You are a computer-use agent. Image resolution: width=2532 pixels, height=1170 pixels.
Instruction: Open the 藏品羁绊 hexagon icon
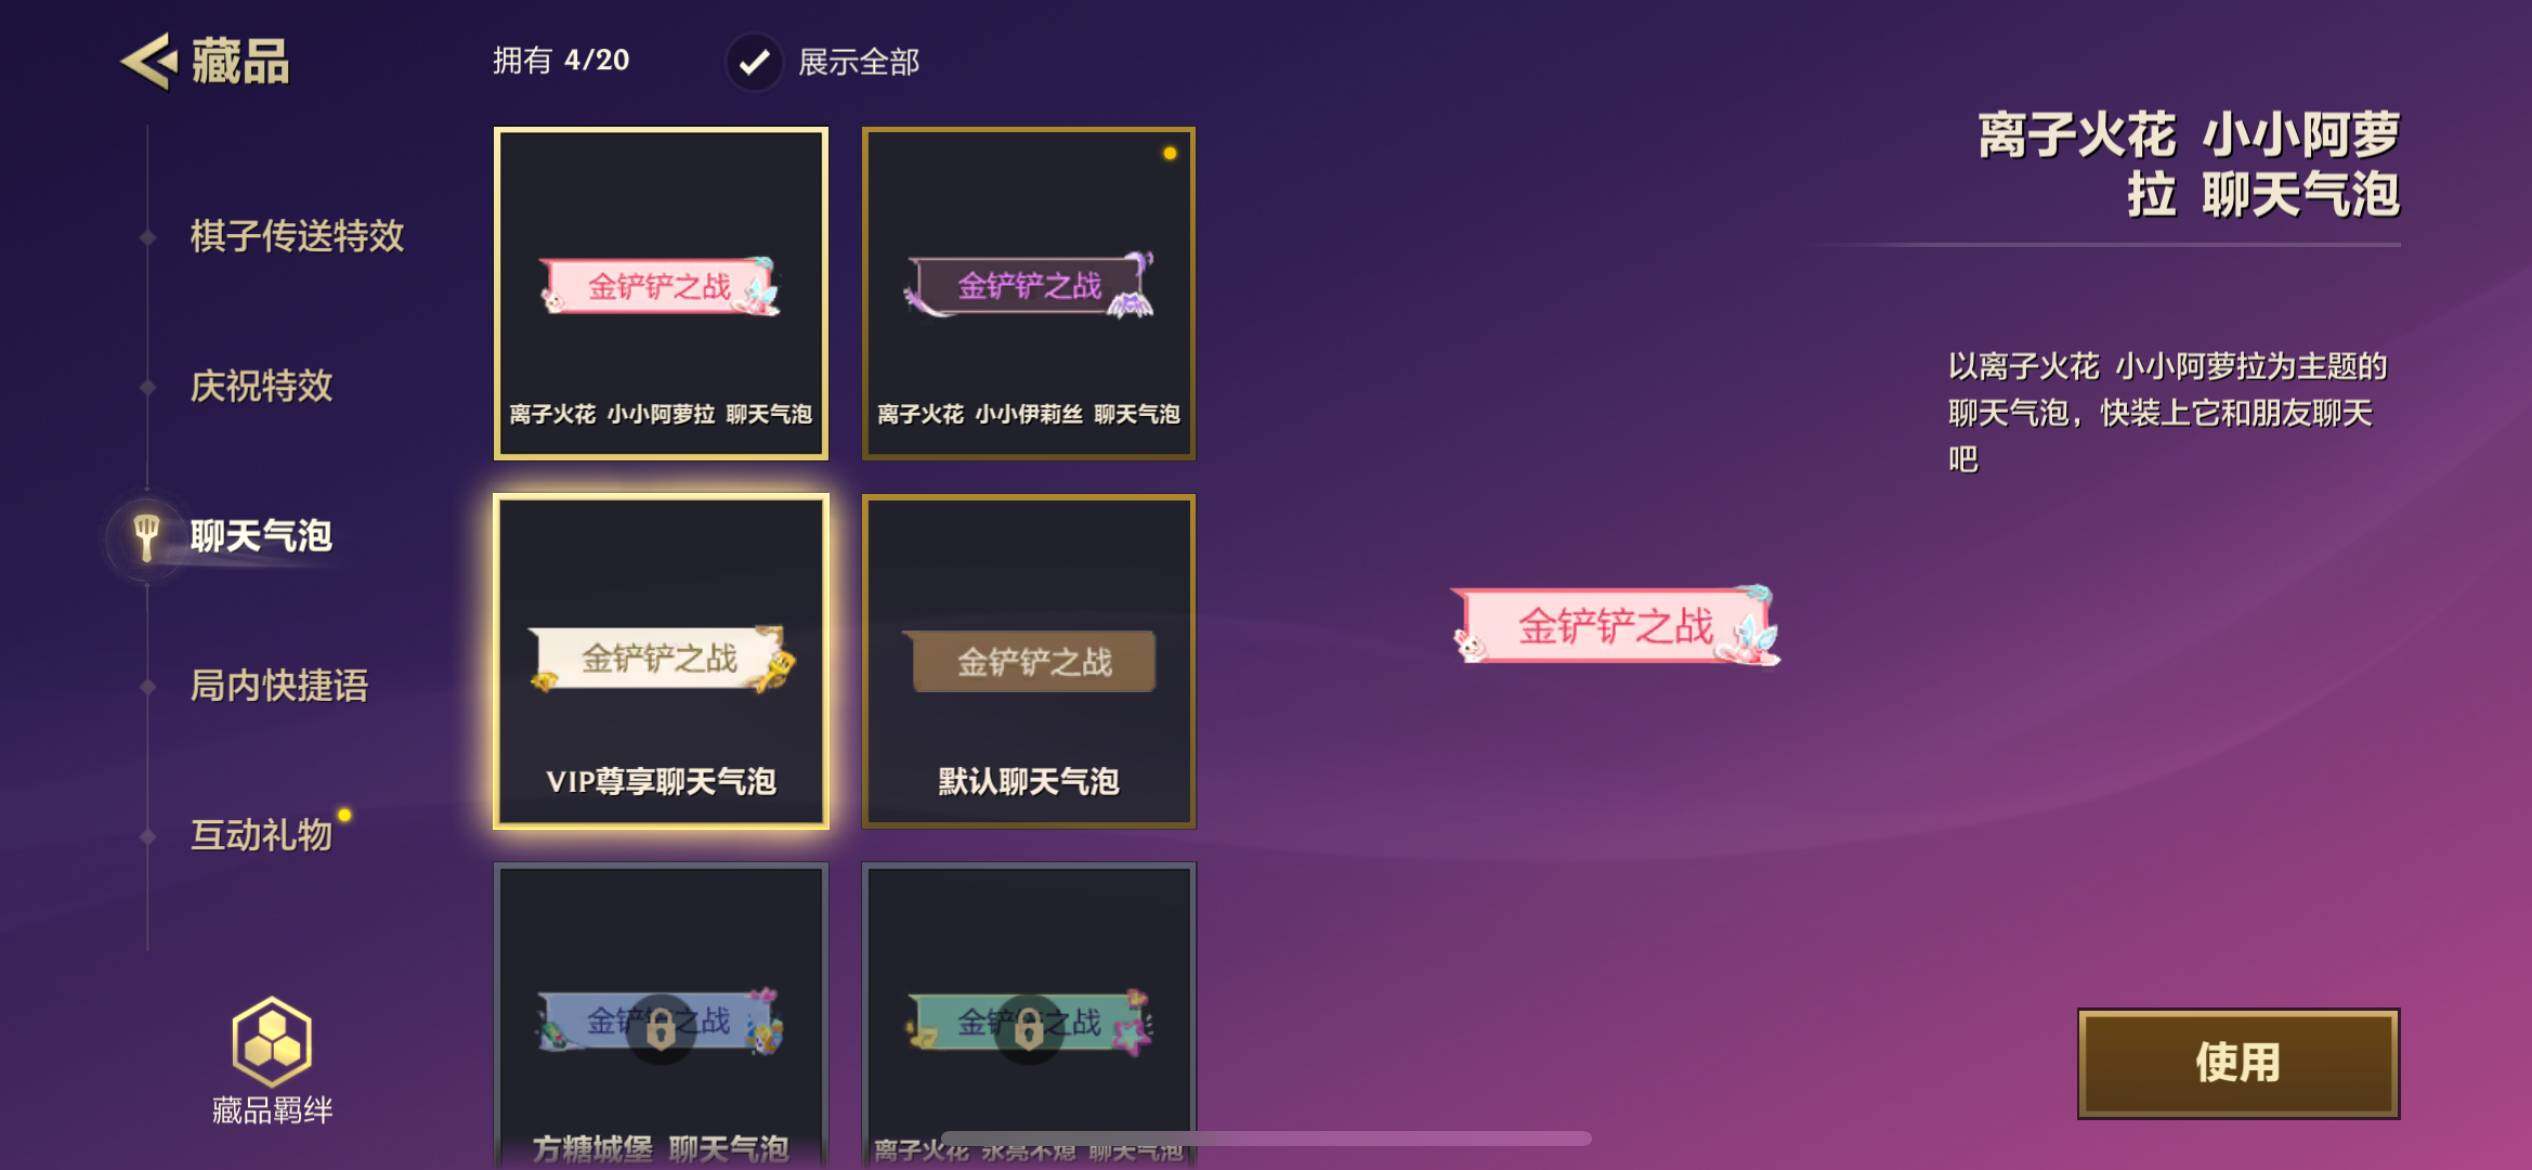coord(272,1042)
